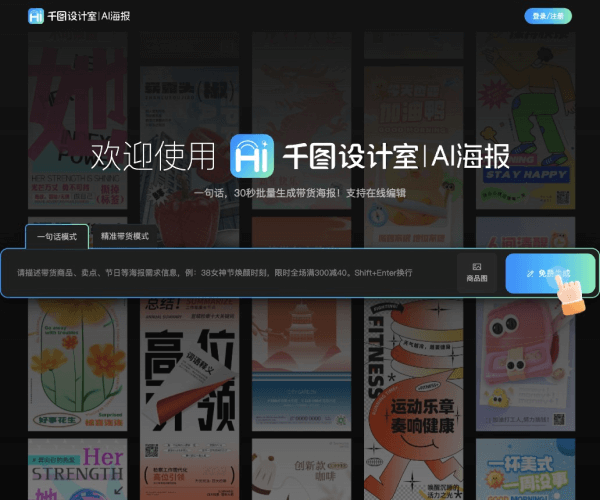Open the 一杯美式 coffee poster thumbnail
Viewport: 600px width, 500px height.
pos(525,468)
